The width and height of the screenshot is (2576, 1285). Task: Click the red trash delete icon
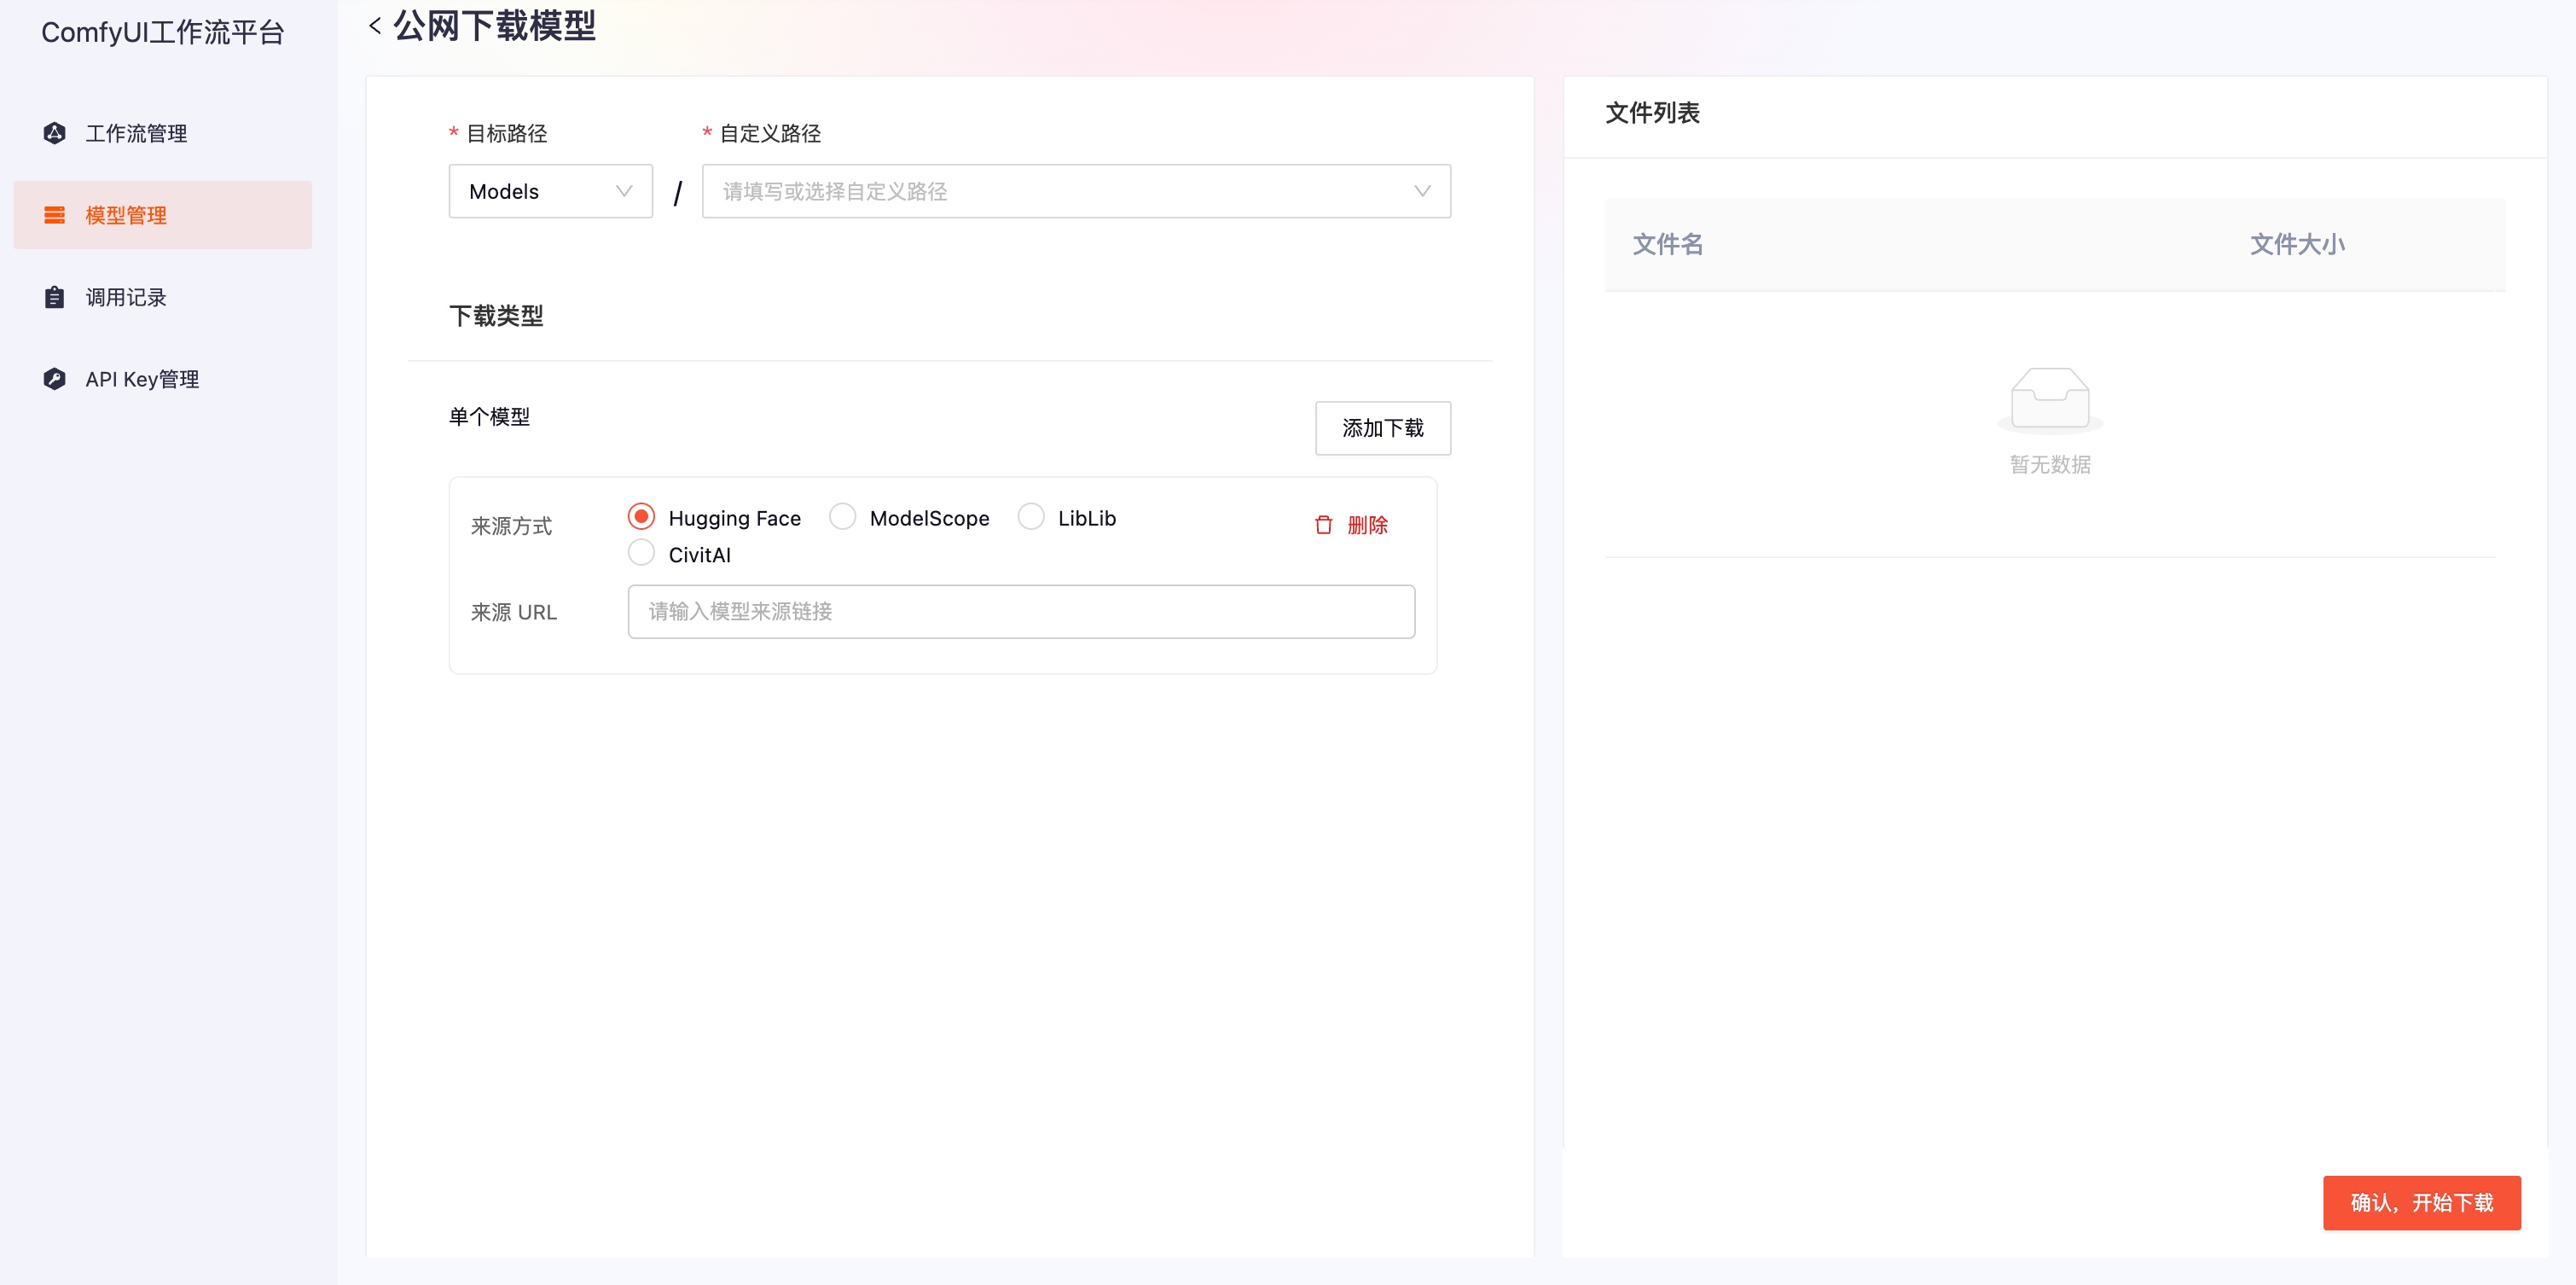pos(1323,525)
